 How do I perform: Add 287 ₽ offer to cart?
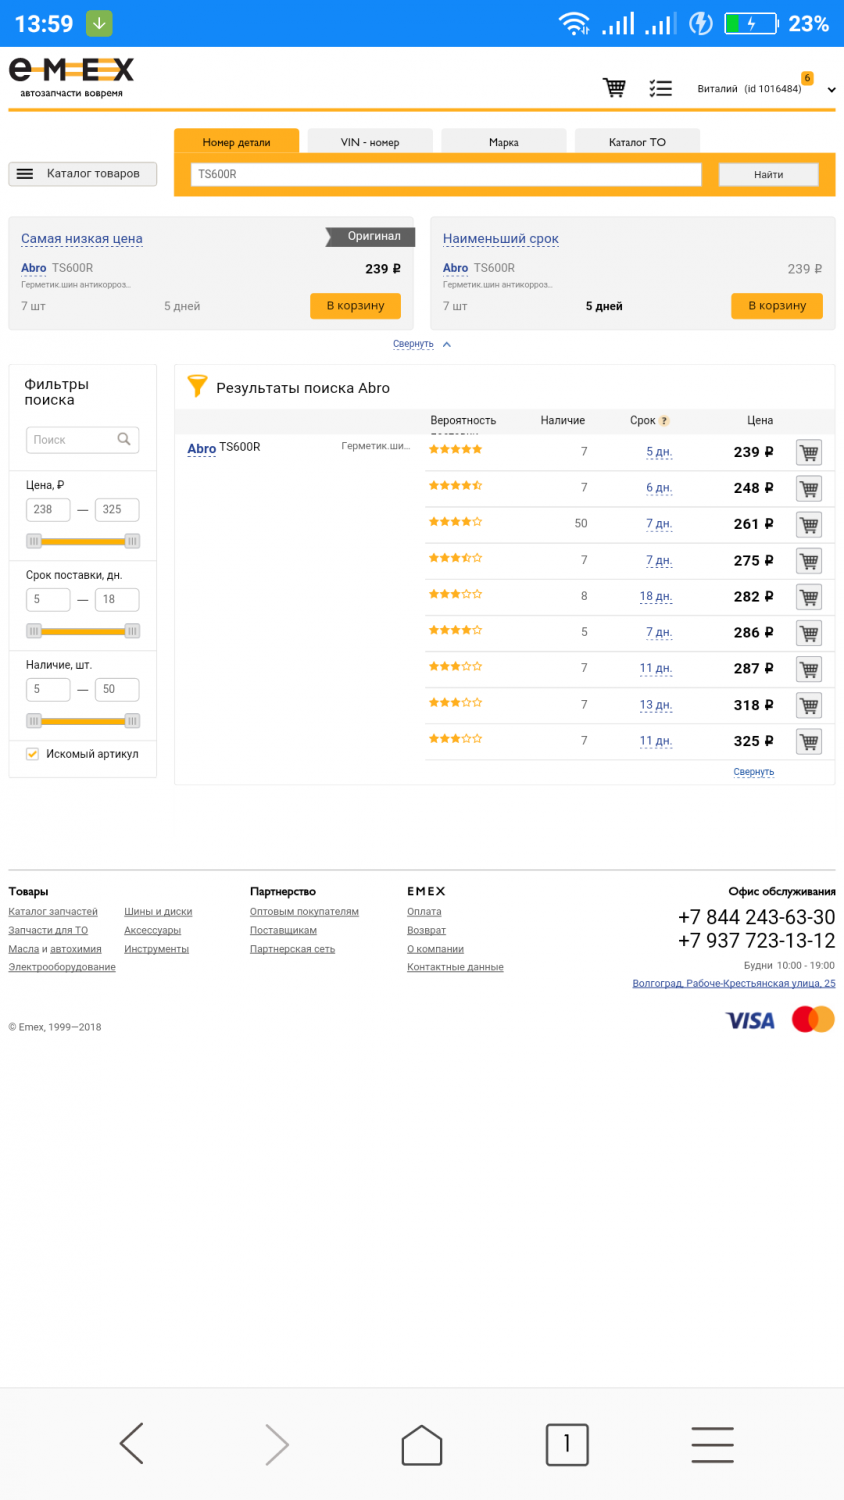click(x=809, y=669)
